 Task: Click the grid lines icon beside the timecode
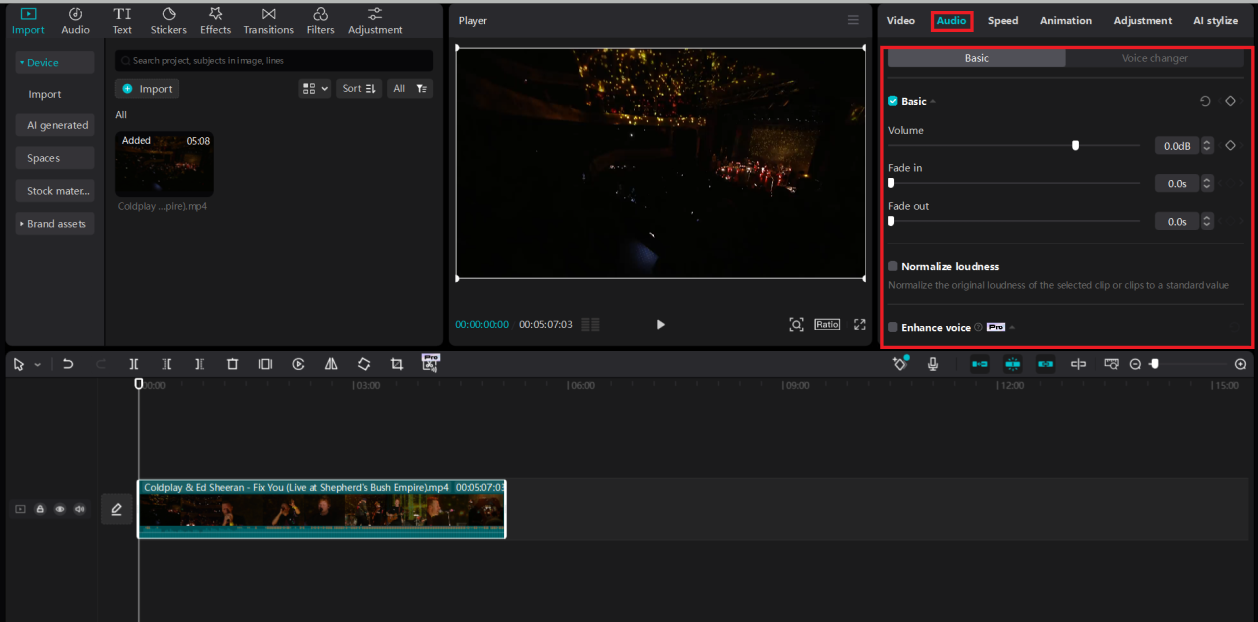(x=591, y=324)
